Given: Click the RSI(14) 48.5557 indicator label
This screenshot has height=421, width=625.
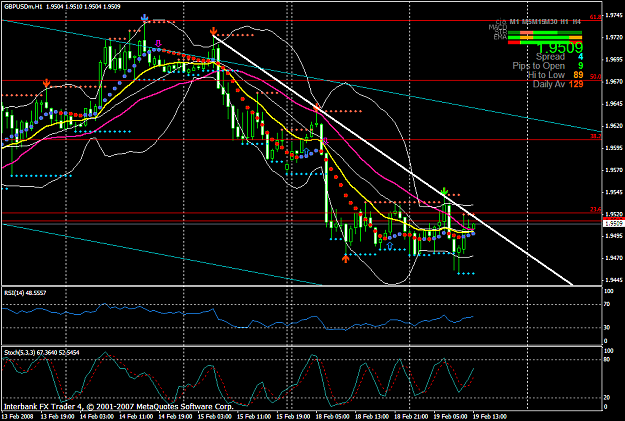Looking at the screenshot, I should [x=25, y=293].
